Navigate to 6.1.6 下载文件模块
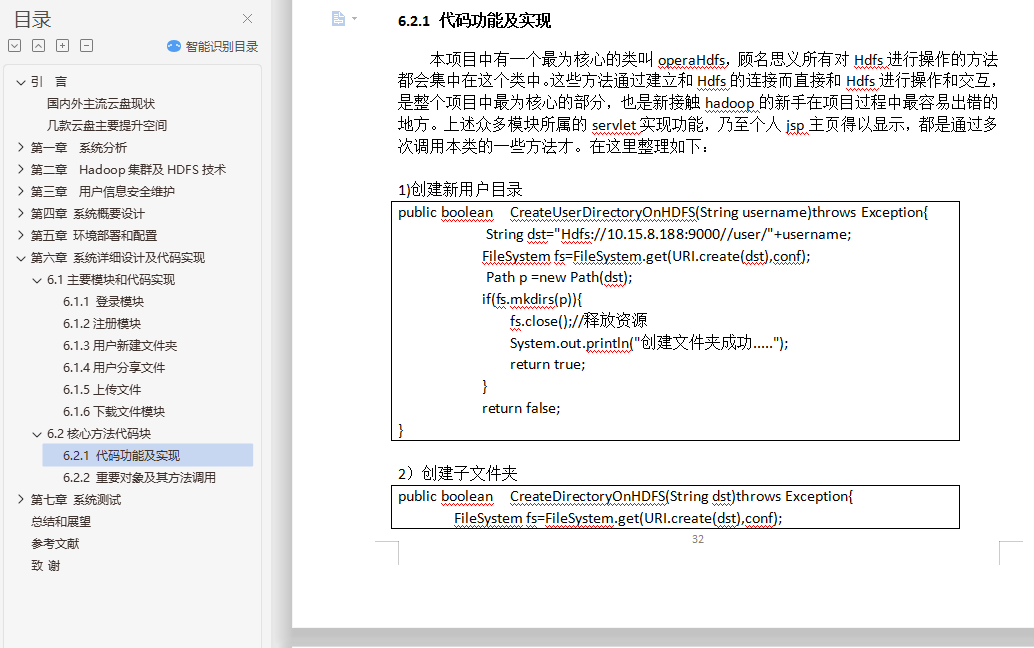 point(114,411)
